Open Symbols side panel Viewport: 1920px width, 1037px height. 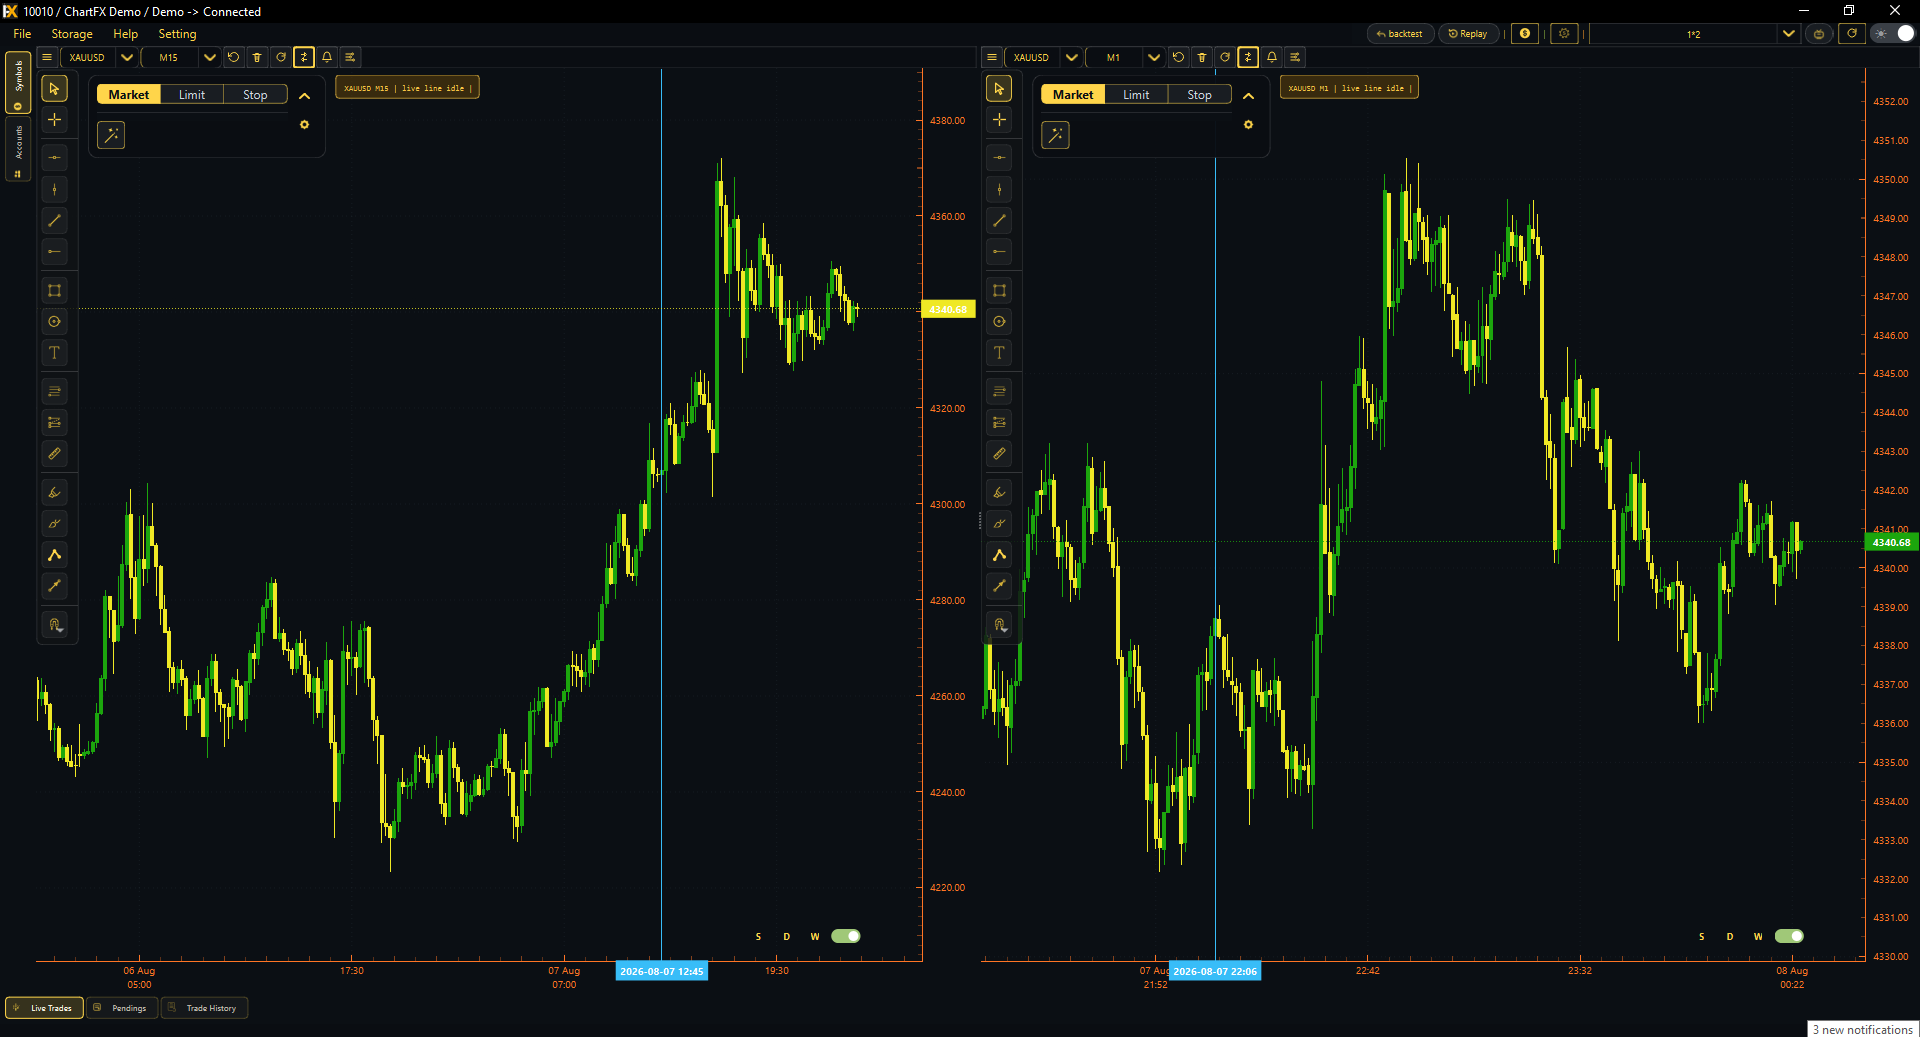coord(18,82)
